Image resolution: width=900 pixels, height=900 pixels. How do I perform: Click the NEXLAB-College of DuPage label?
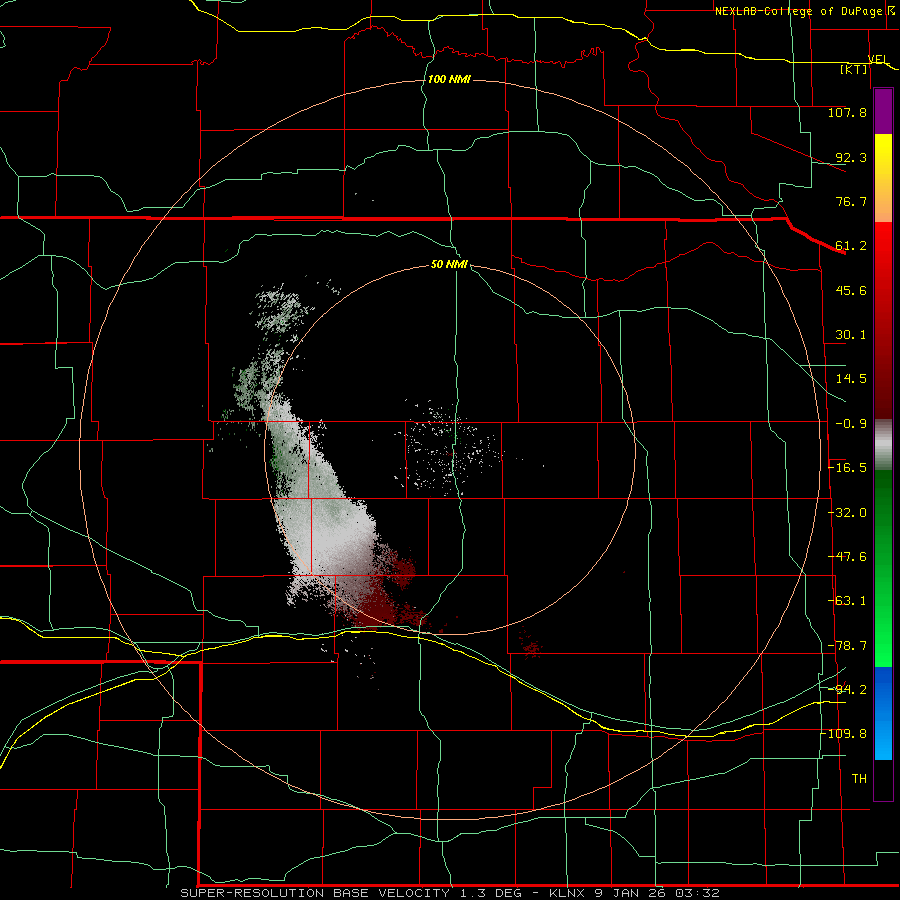click(x=798, y=11)
